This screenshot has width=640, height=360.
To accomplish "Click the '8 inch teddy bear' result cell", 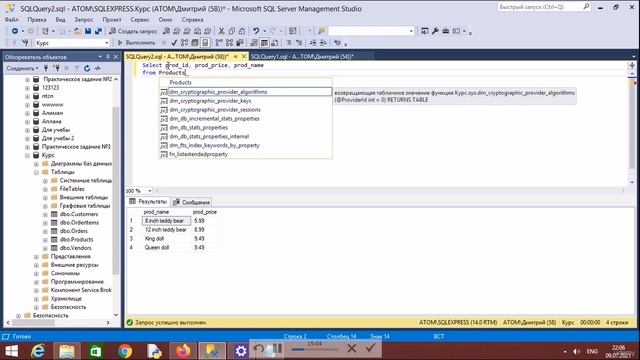I will (x=166, y=221).
